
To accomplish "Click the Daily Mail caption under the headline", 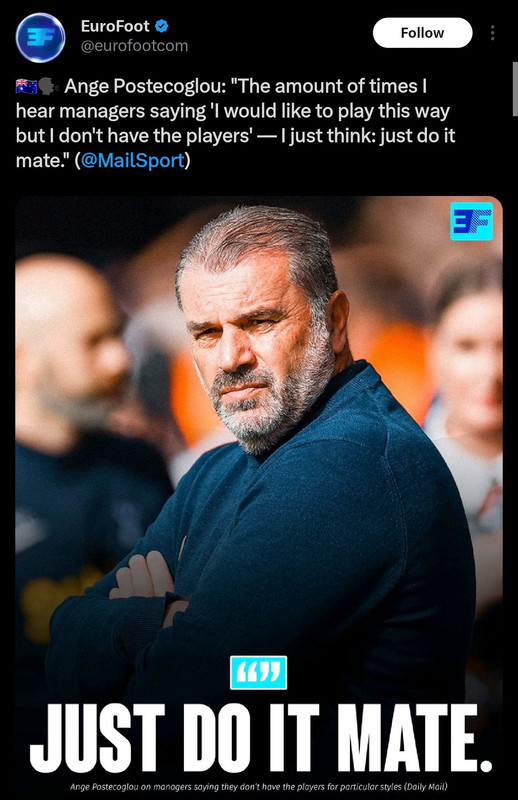I will (259, 787).
